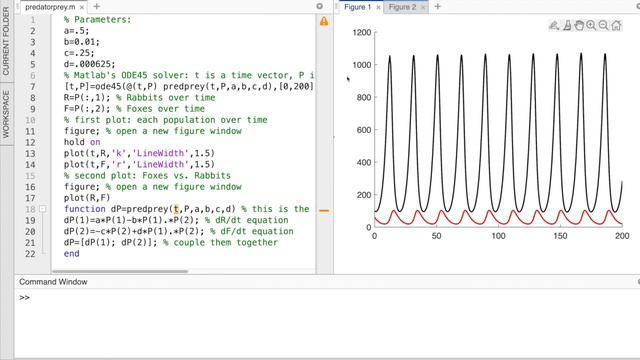
Task: Select the data tips tool in figure toolbar
Action: (x=567, y=26)
